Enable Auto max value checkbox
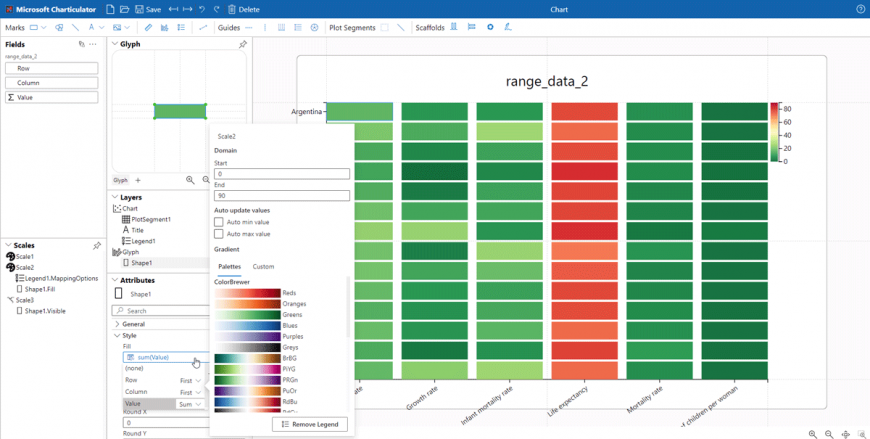Image resolution: width=870 pixels, height=439 pixels. pos(219,234)
